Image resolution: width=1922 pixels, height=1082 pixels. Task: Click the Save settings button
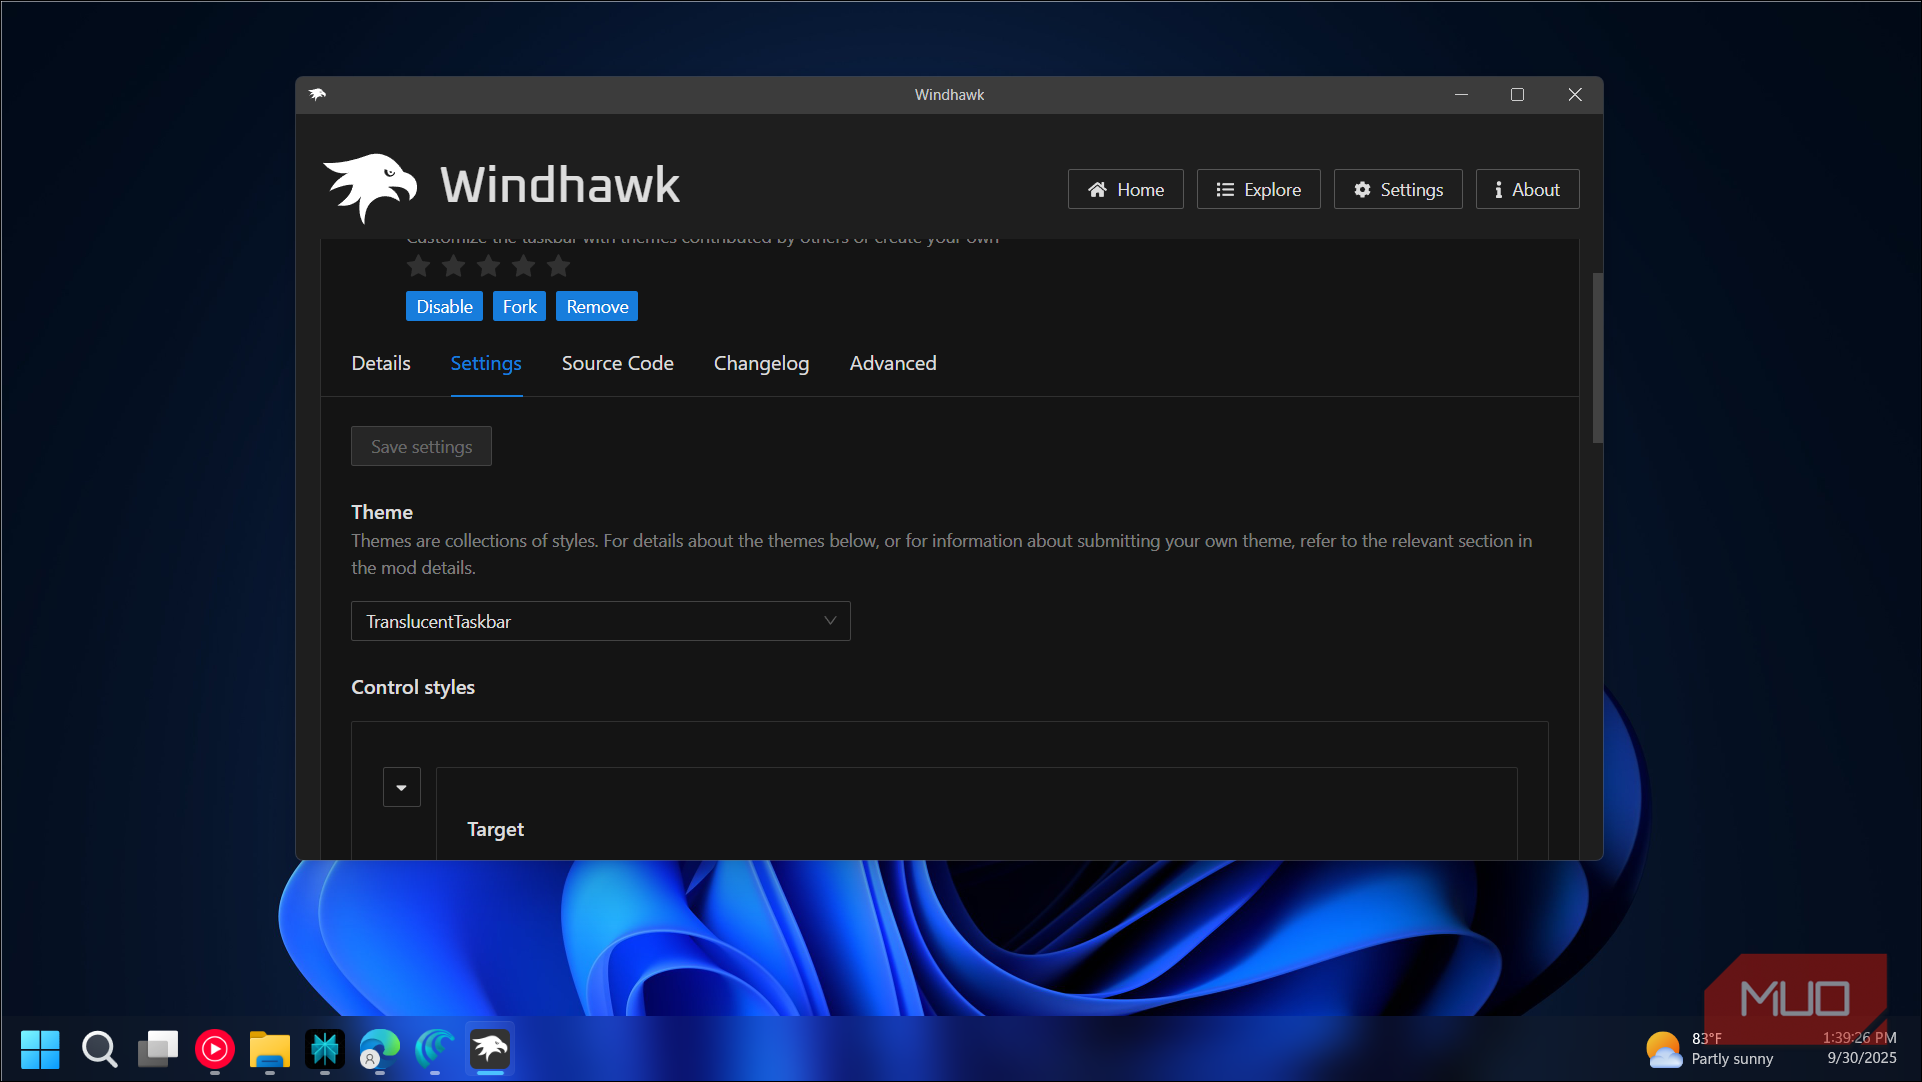point(421,446)
